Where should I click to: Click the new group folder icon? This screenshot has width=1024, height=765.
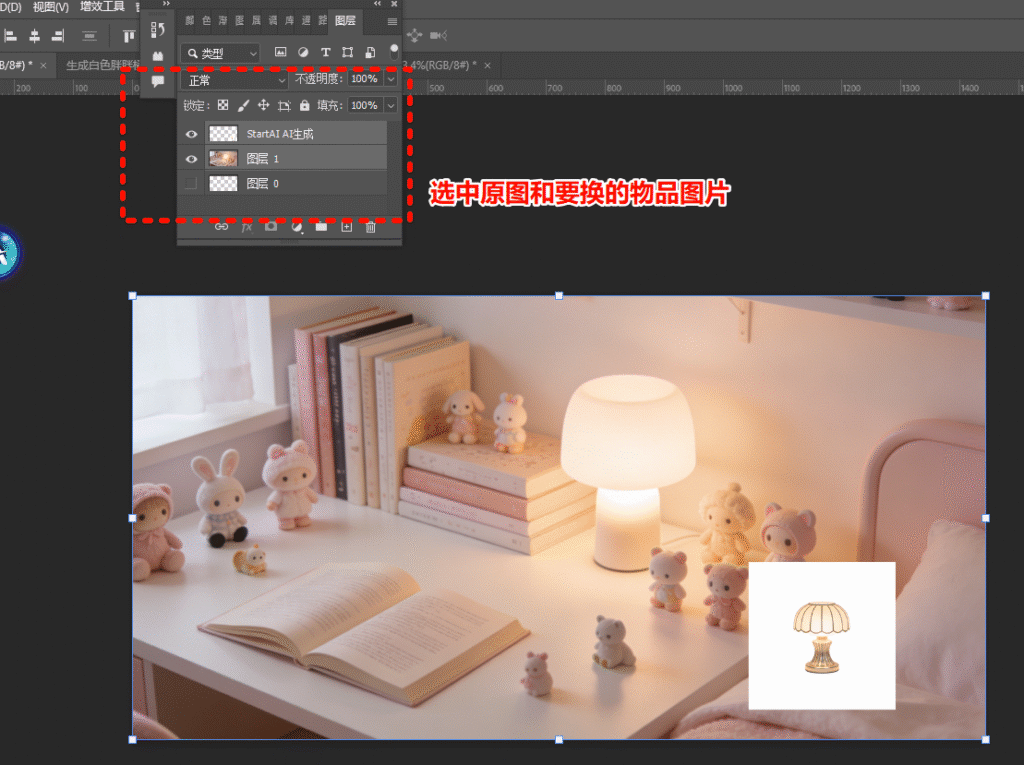point(322,227)
